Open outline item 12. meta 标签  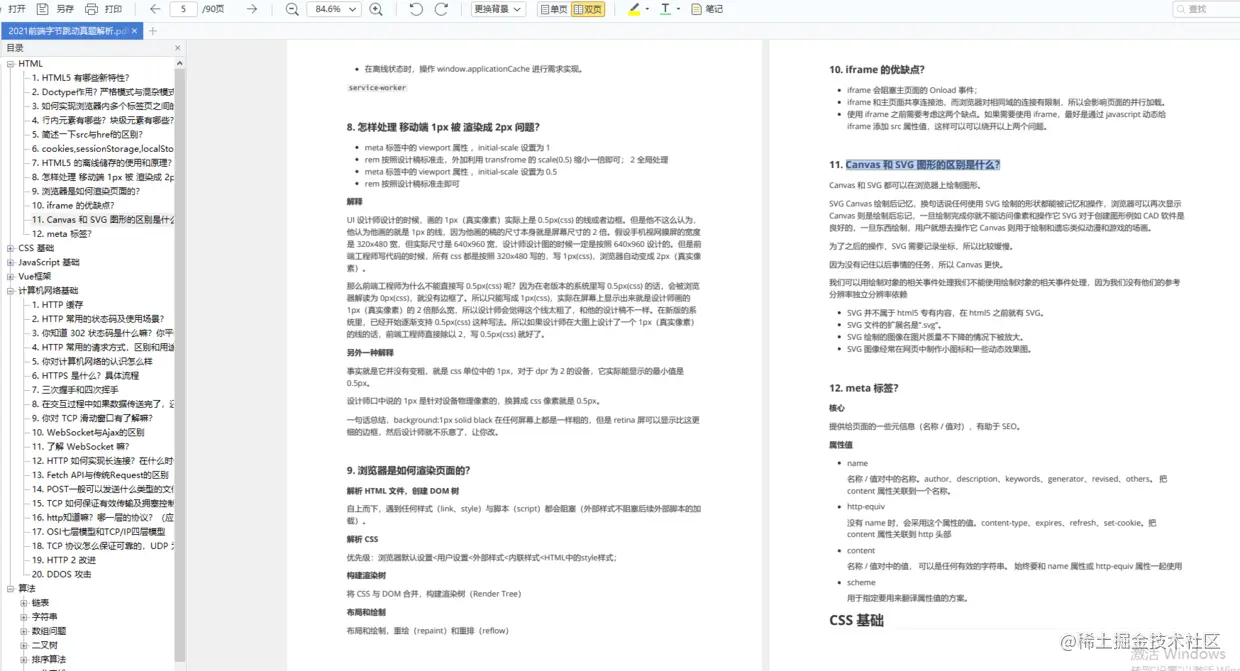click(x=62, y=233)
